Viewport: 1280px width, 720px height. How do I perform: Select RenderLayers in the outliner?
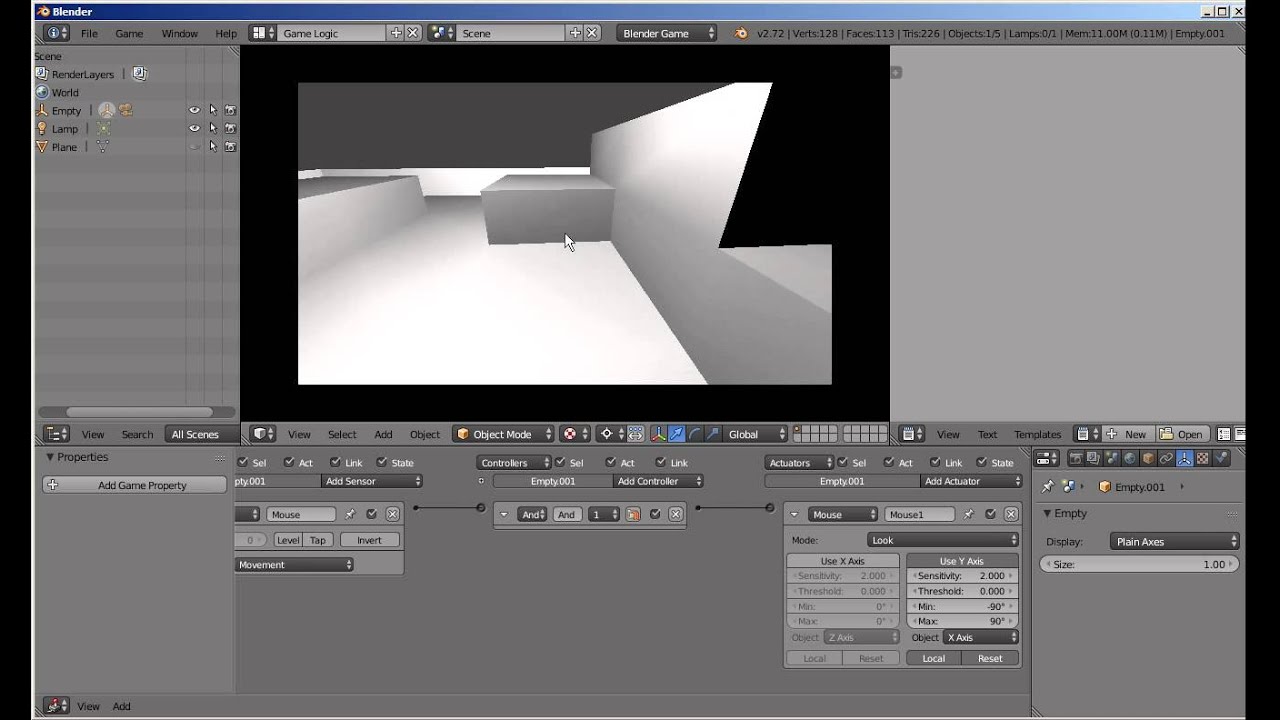[x=83, y=74]
